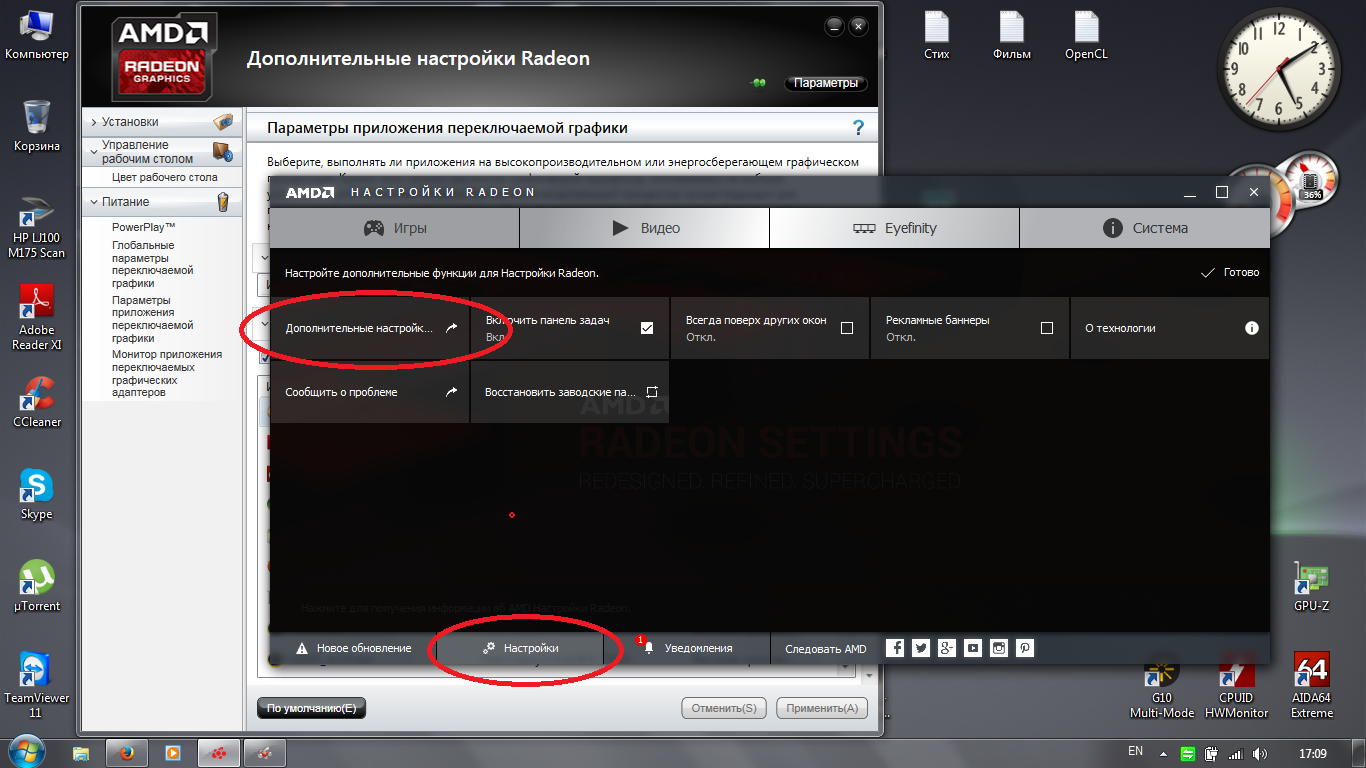Click По умолчанию(E) button
Image resolution: width=1366 pixels, height=768 pixels.
[x=312, y=708]
